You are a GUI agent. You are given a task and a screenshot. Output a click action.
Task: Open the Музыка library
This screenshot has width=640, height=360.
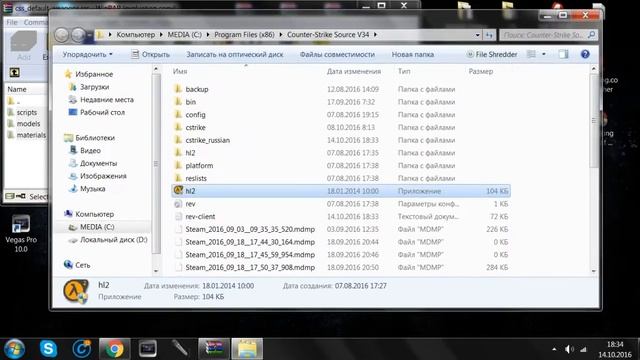click(x=92, y=189)
